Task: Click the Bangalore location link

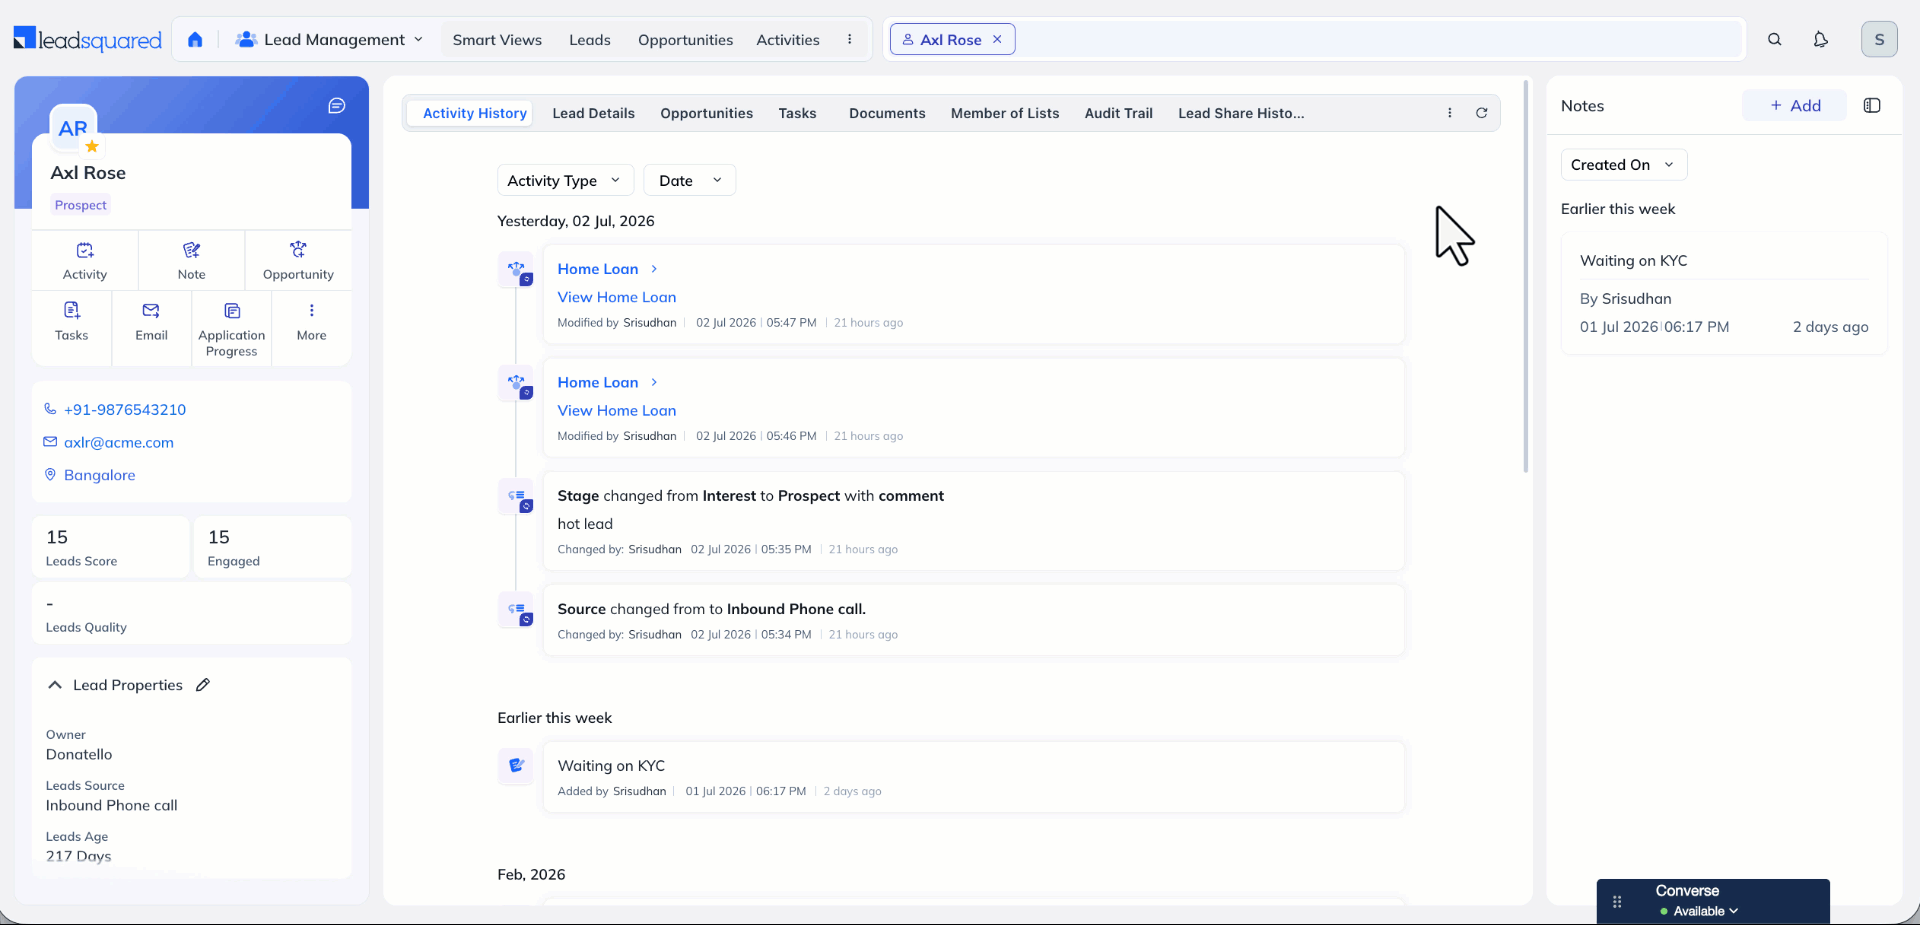Action: click(99, 475)
